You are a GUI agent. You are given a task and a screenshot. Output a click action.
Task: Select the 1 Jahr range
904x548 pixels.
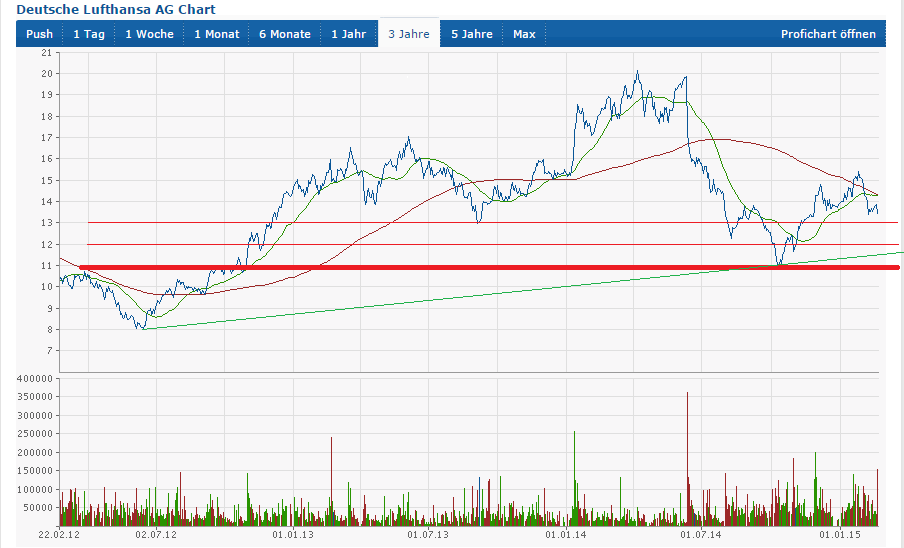[348, 34]
